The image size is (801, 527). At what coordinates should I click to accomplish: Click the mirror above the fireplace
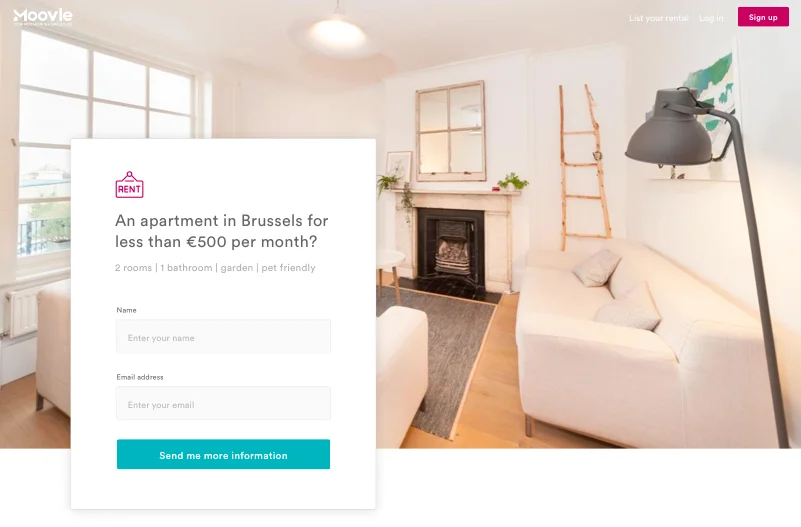point(451,131)
